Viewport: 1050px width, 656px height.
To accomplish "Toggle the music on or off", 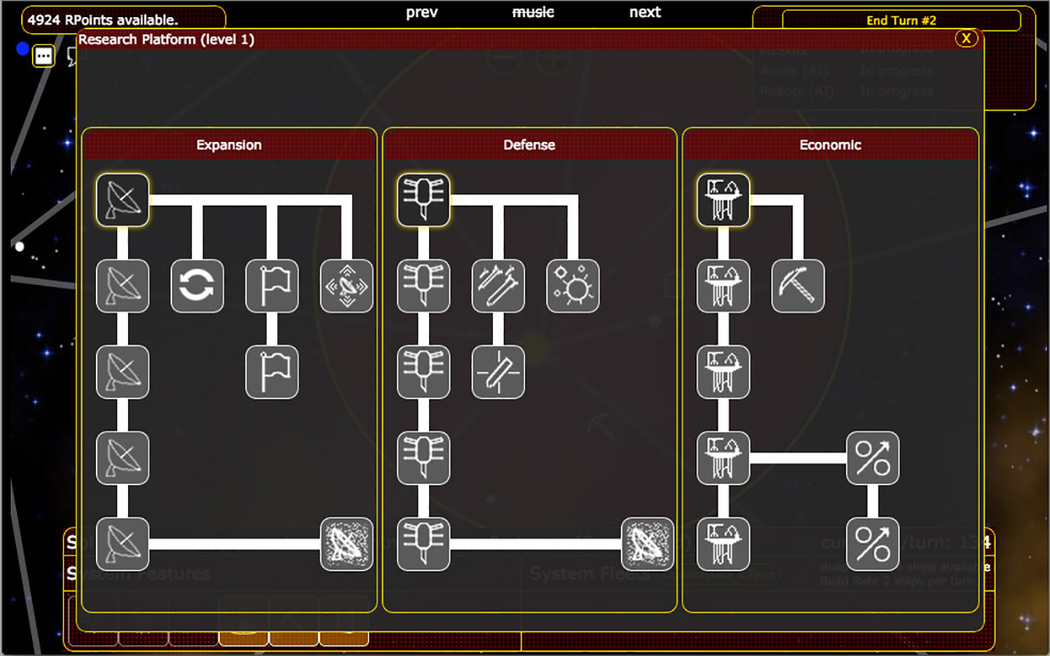I will 533,12.
